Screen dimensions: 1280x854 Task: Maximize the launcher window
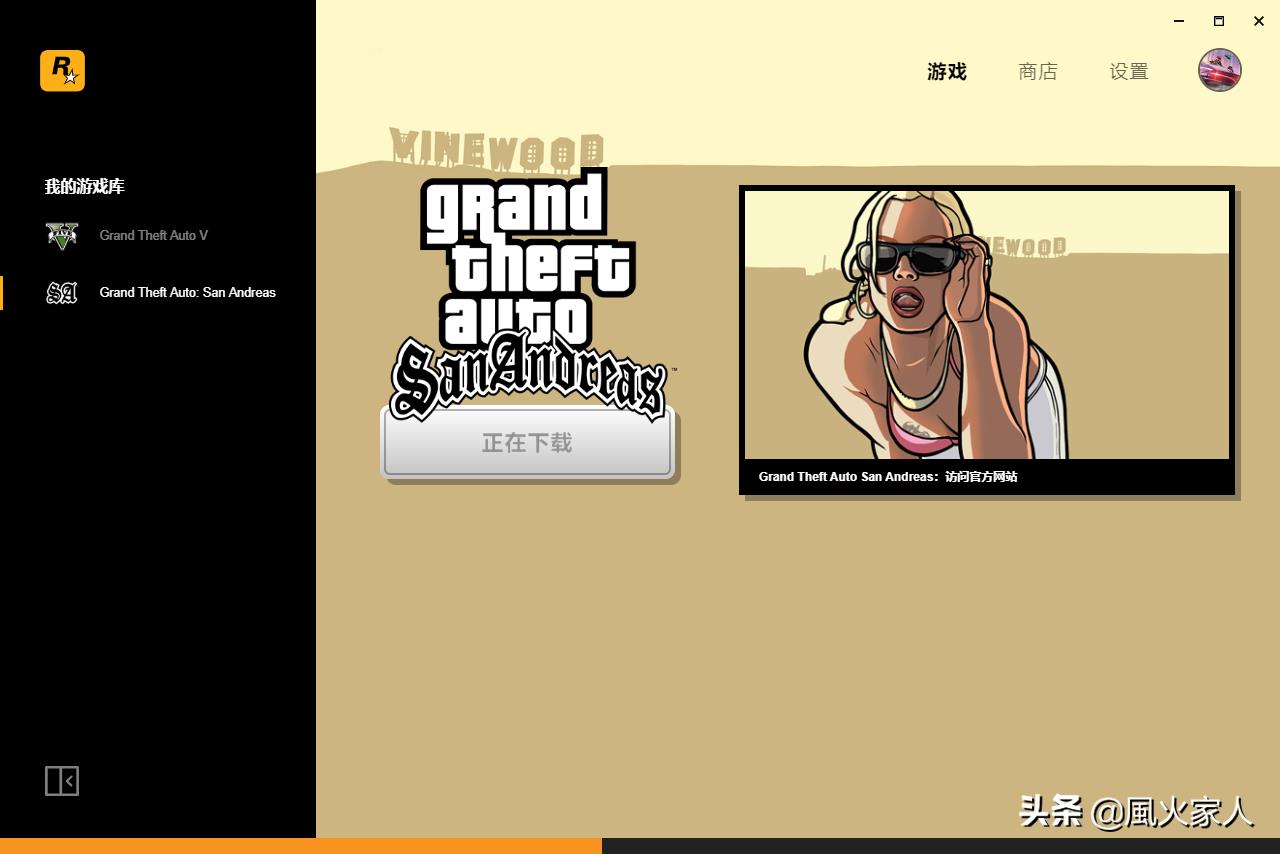1219,21
